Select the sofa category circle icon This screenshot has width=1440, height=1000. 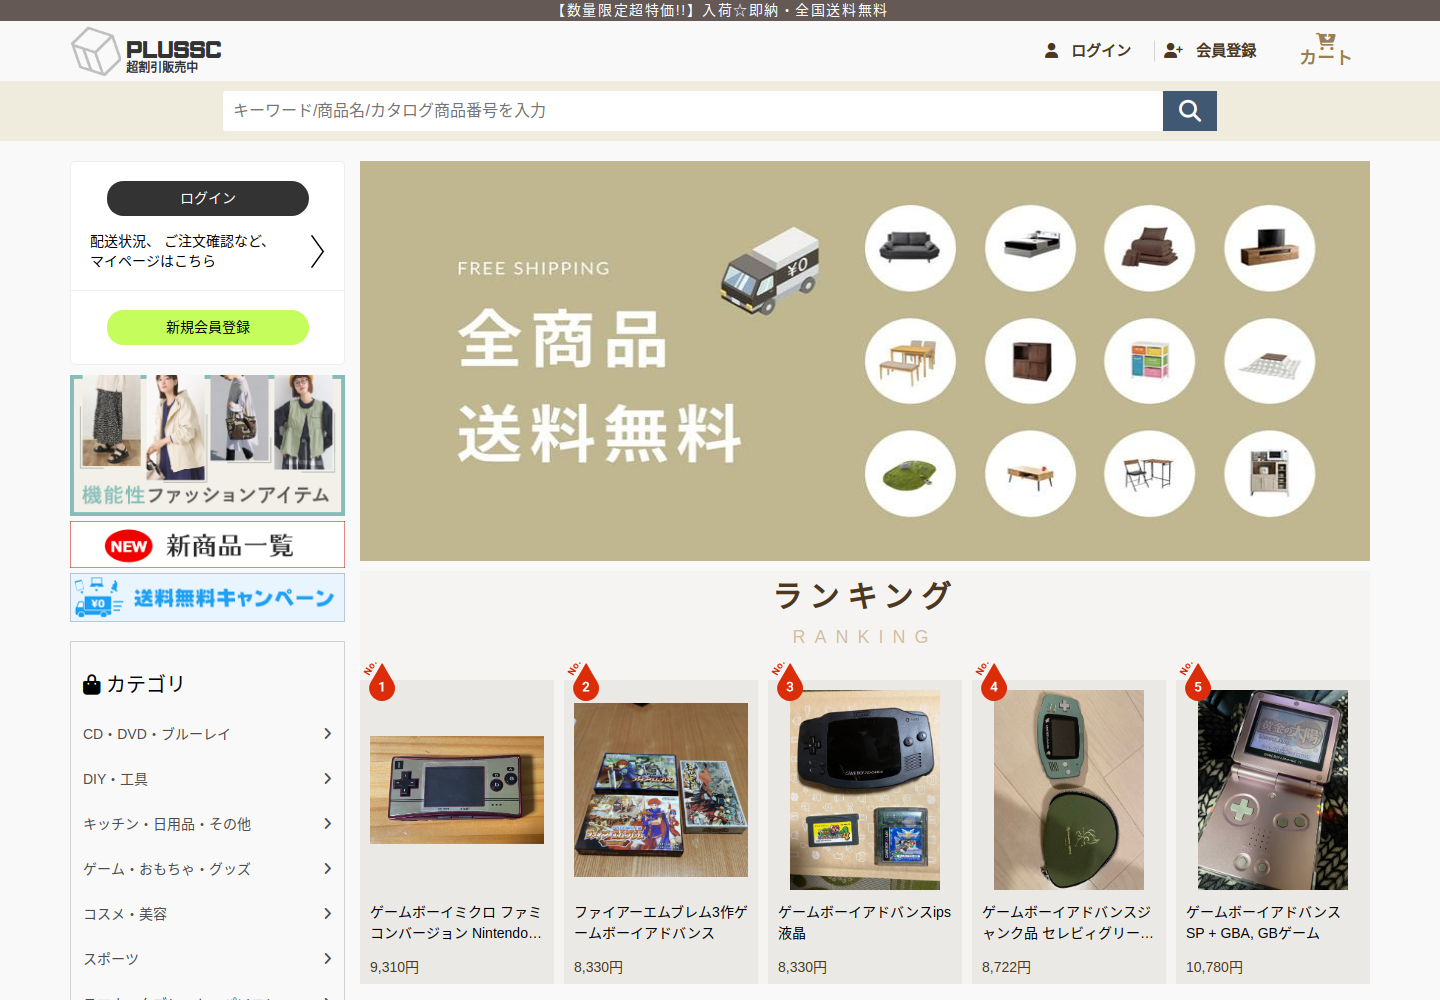point(910,248)
